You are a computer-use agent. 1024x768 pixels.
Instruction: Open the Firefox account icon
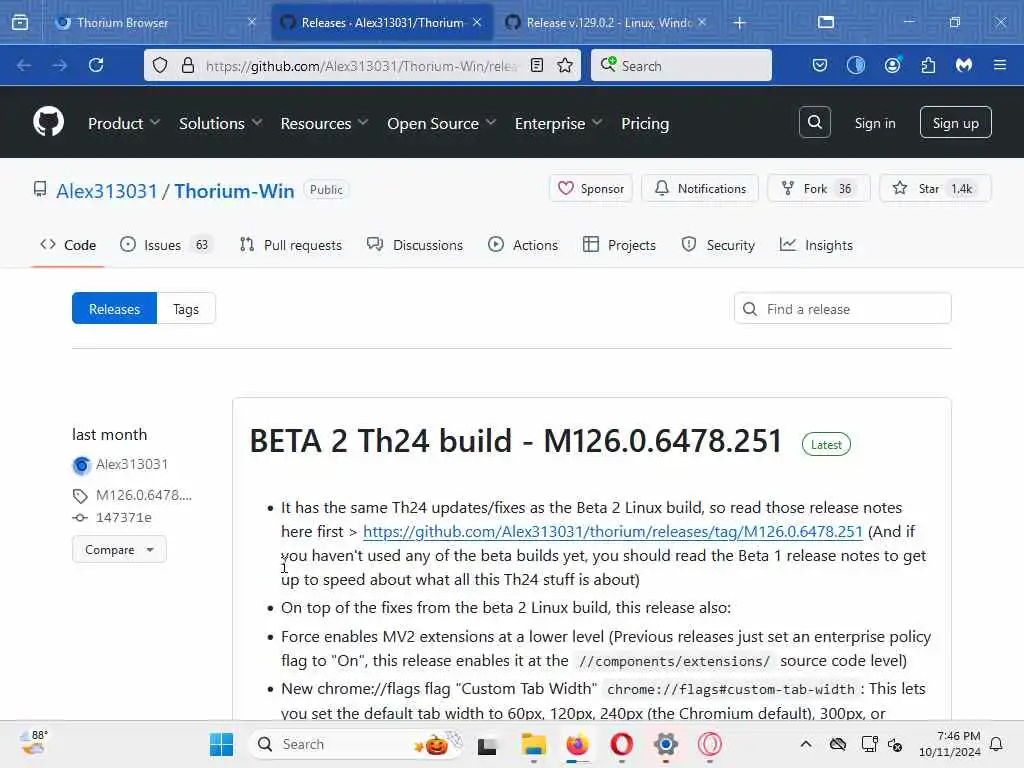[x=892, y=65]
